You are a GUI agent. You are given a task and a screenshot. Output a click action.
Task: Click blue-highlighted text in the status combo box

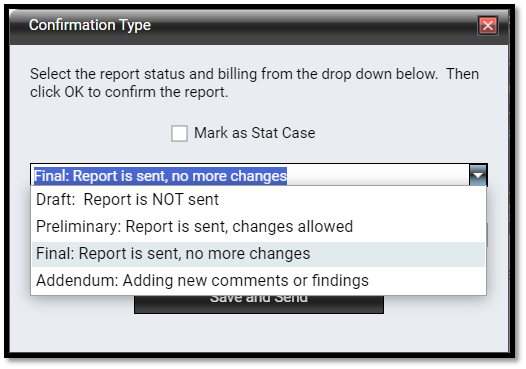point(160,176)
